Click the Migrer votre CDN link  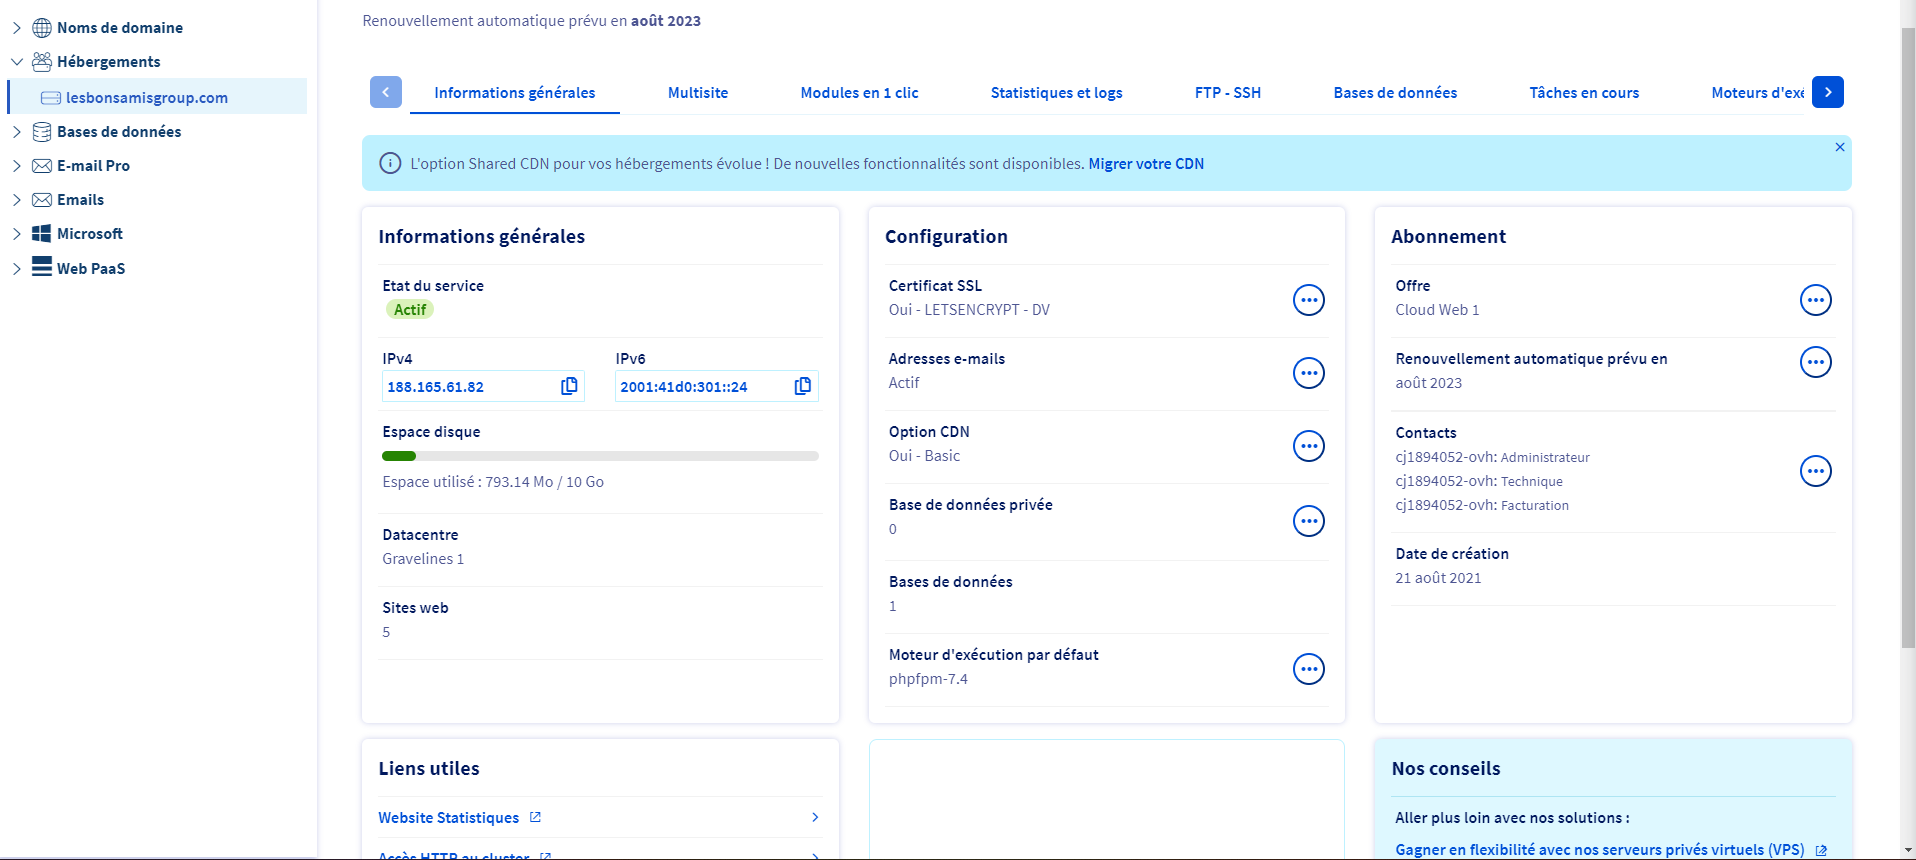(1145, 164)
